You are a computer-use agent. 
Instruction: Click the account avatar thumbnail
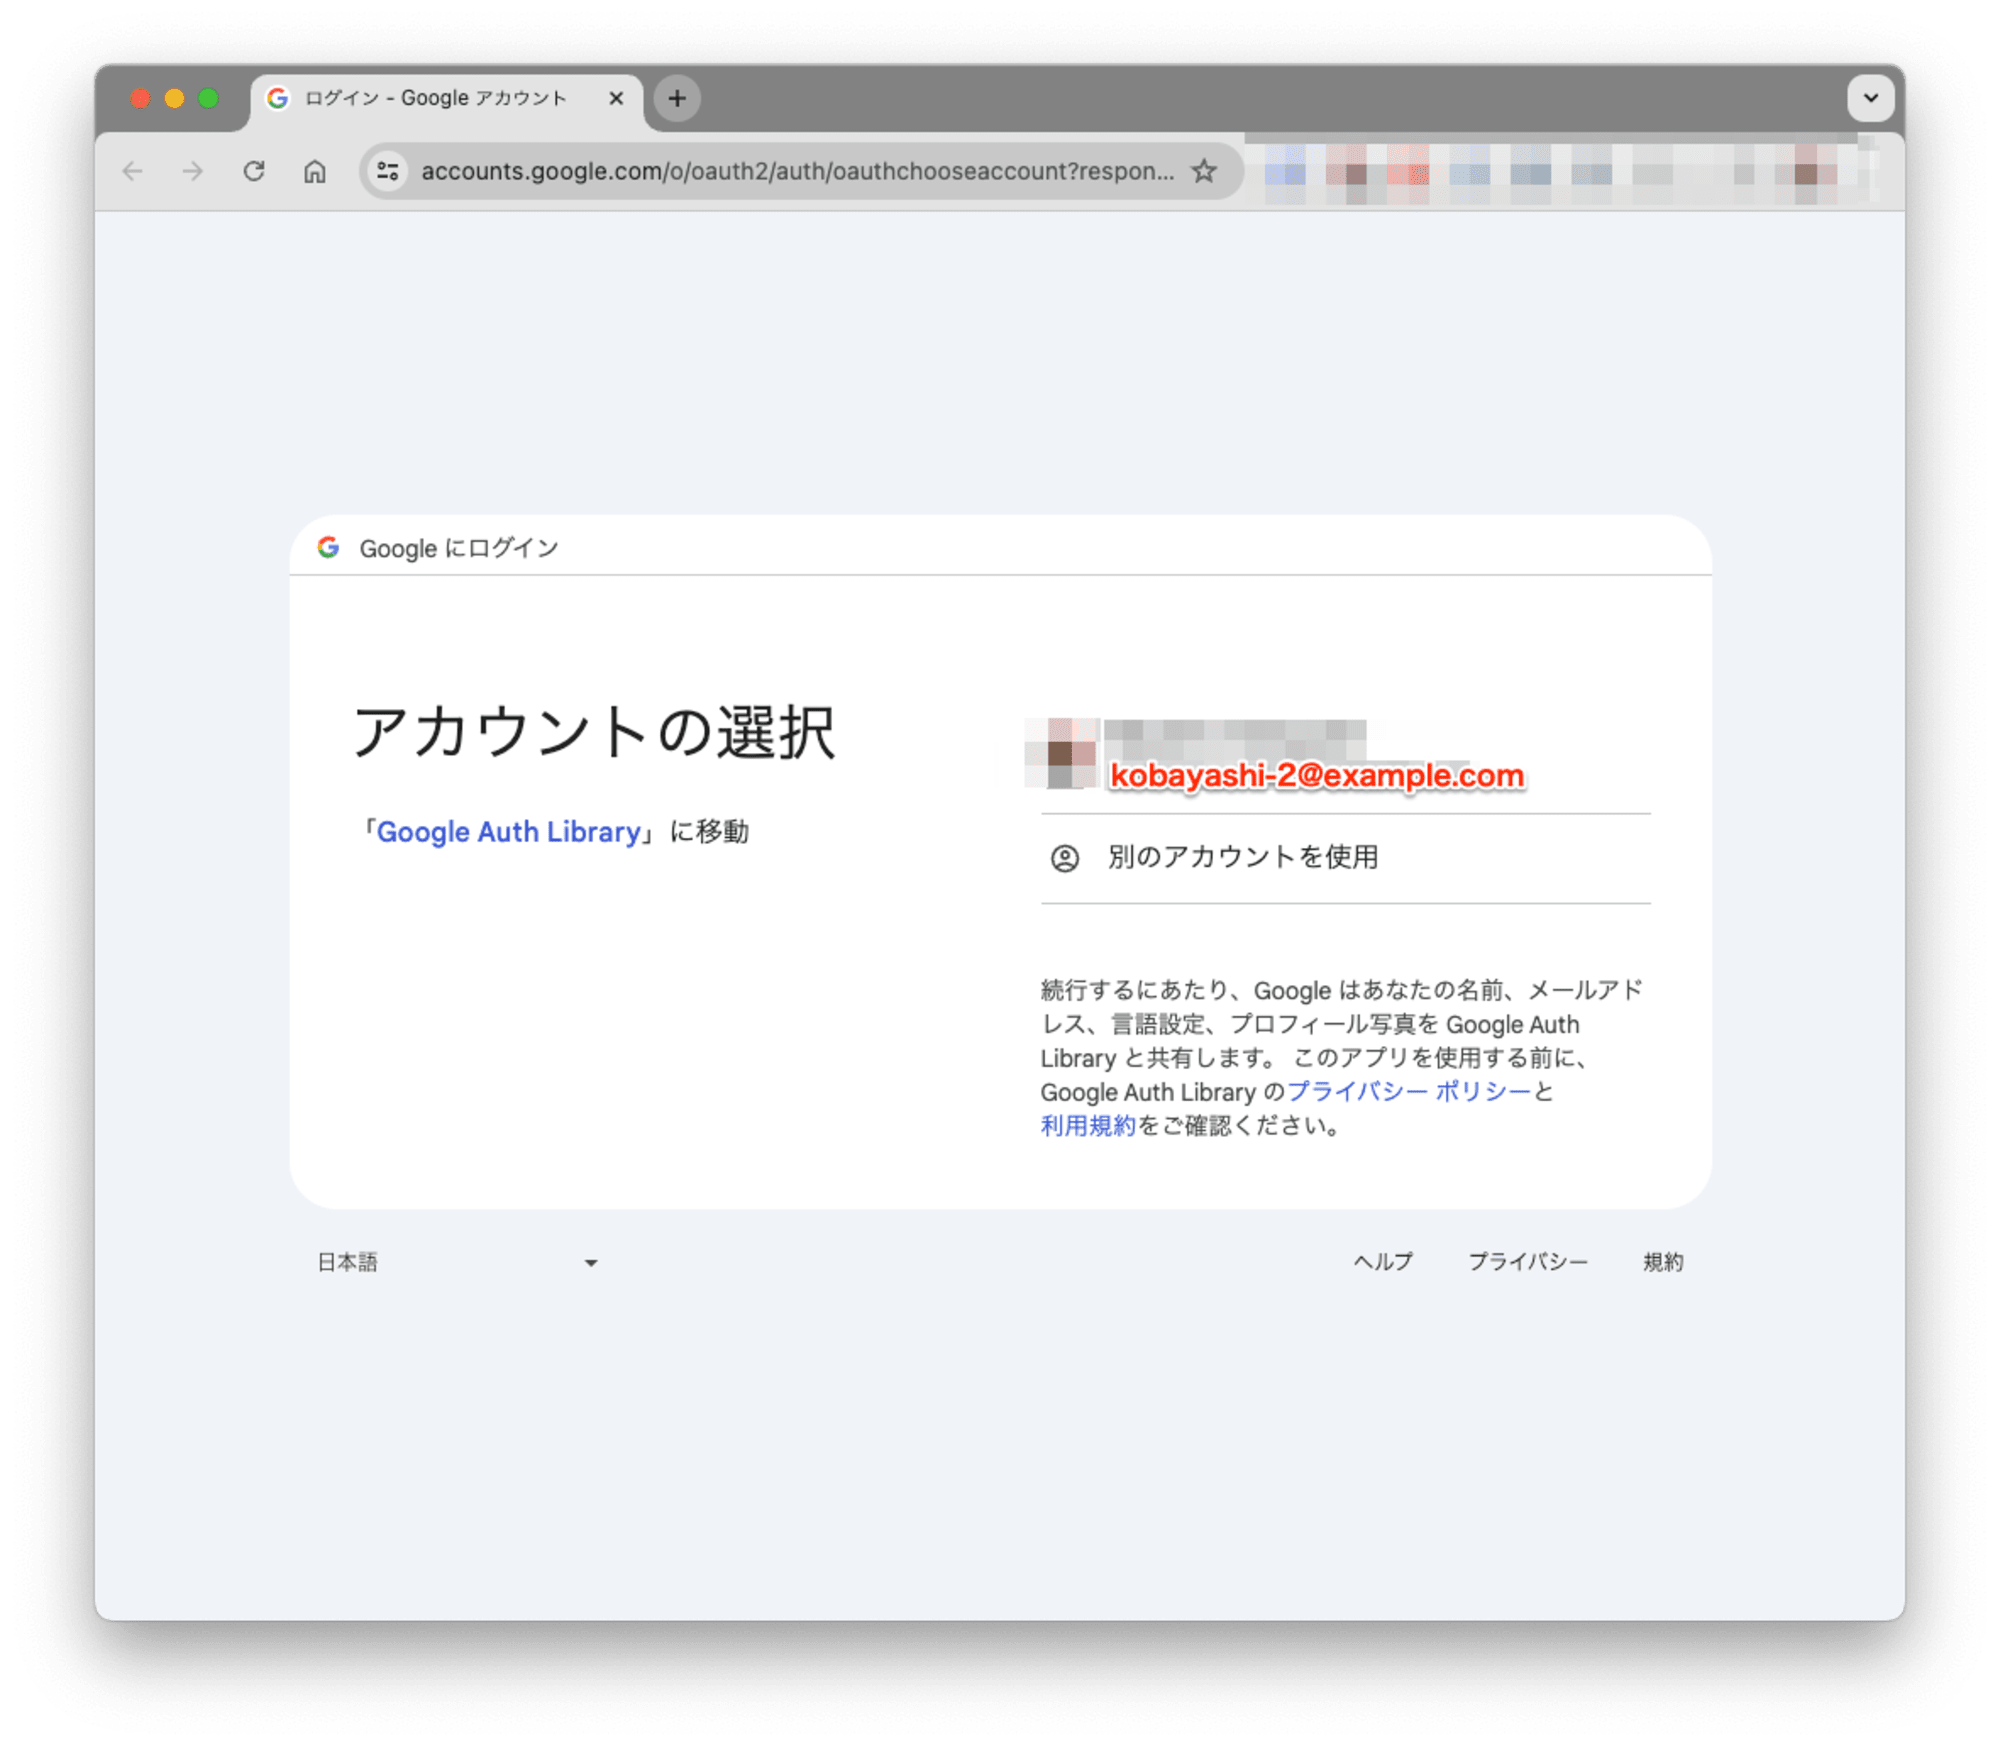pos(1063,753)
